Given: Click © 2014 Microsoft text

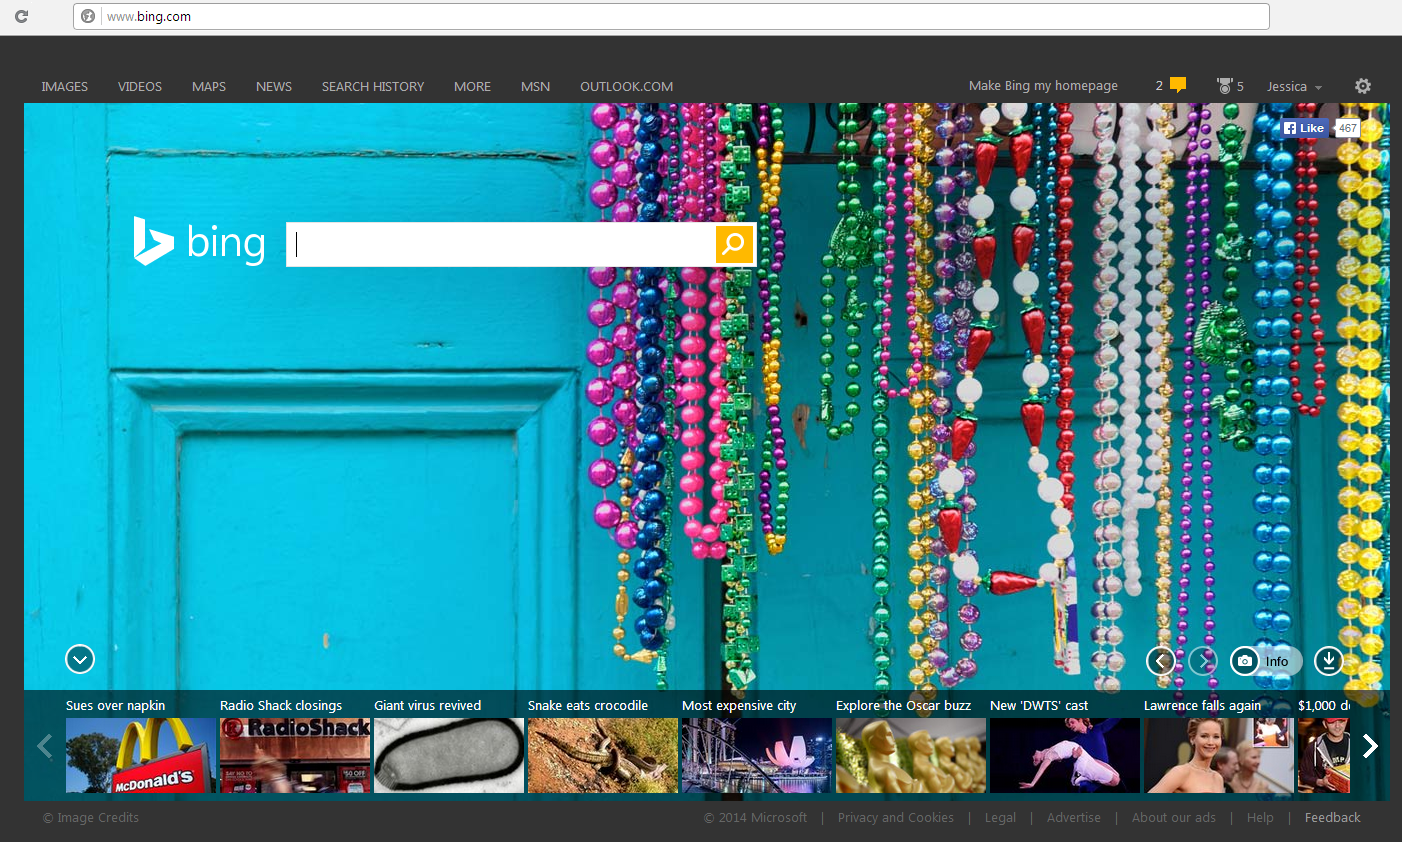Looking at the screenshot, I should click(755, 817).
